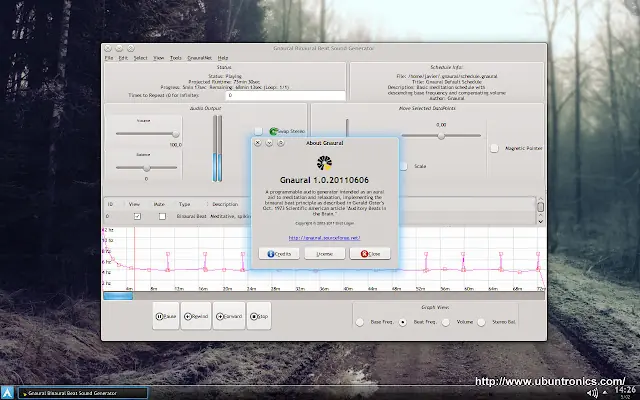640x400 pixels.
Task: Click the Forward button
Action: click(x=229, y=316)
